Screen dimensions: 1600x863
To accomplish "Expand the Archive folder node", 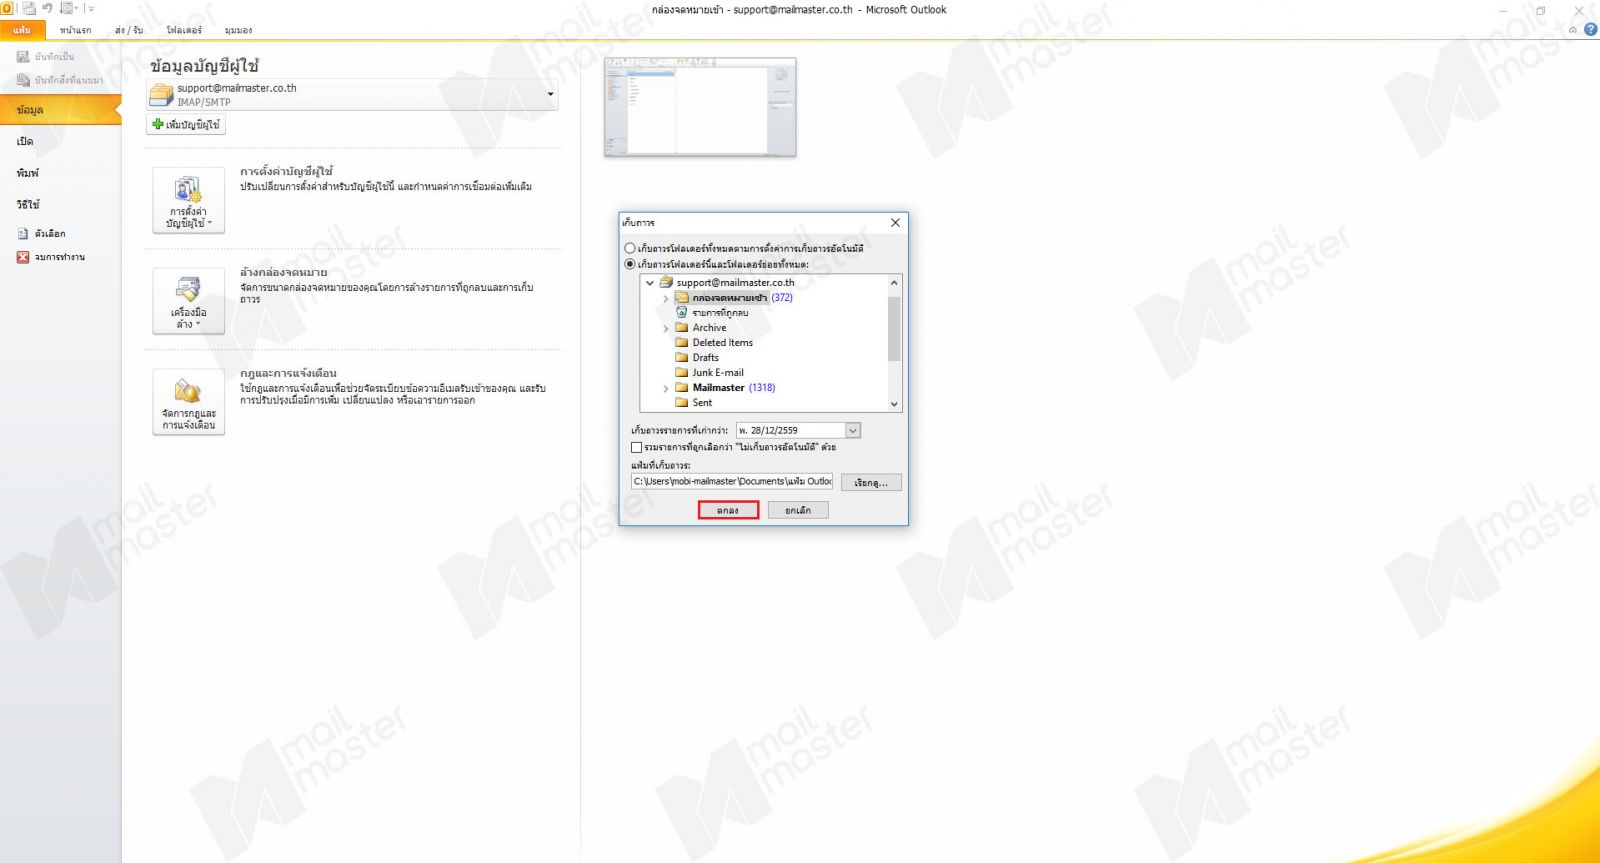I will coord(666,328).
